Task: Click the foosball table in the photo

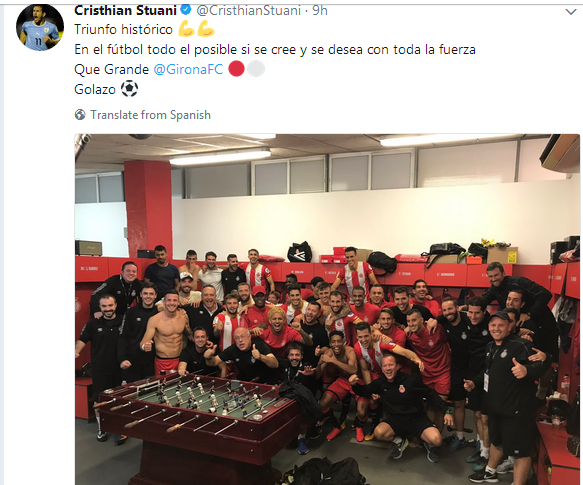Action: [197, 422]
